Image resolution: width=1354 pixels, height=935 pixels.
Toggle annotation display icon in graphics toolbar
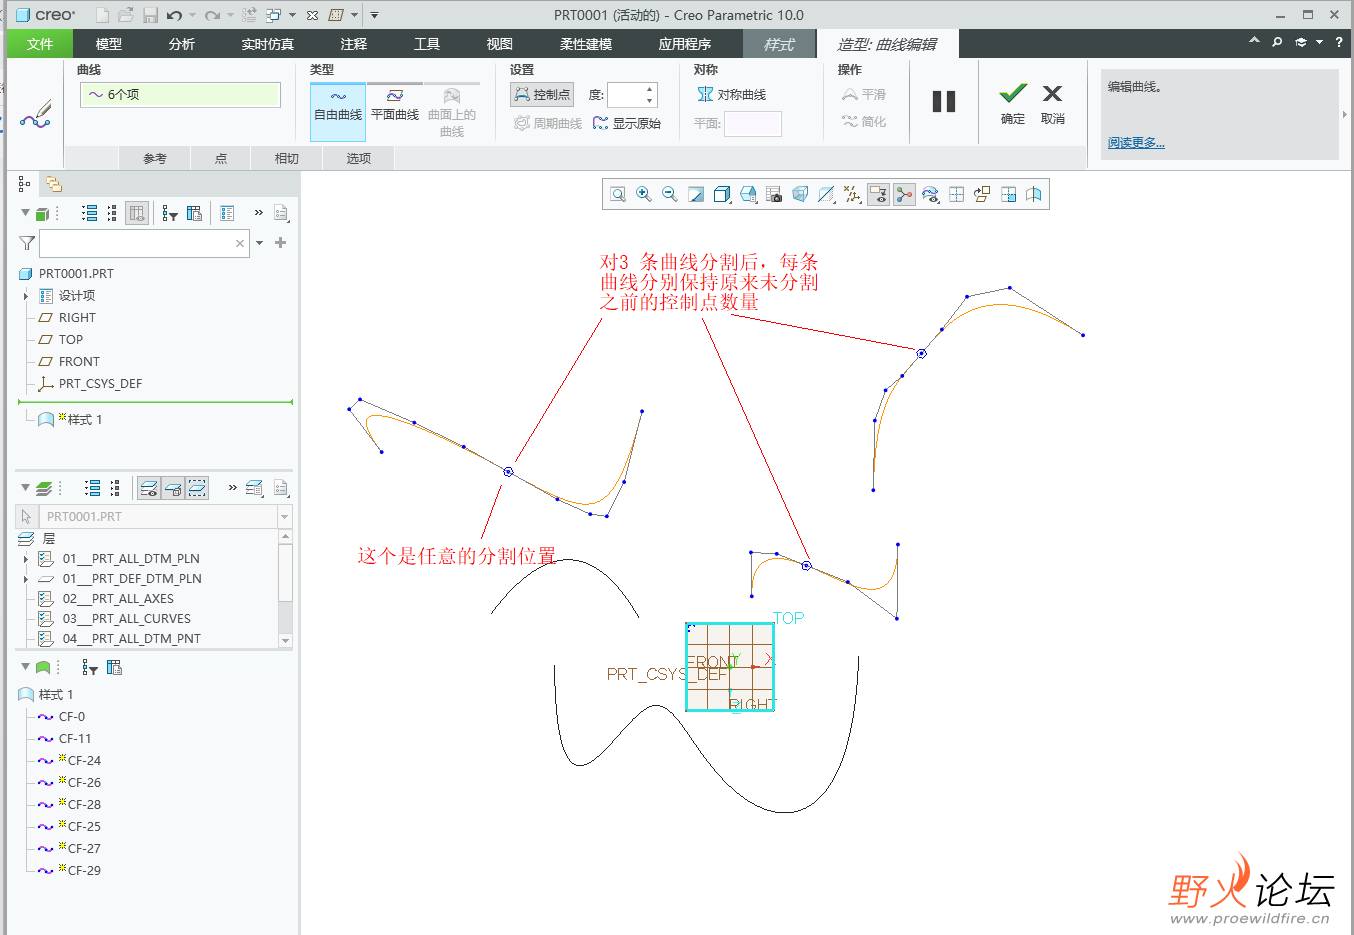tap(878, 195)
